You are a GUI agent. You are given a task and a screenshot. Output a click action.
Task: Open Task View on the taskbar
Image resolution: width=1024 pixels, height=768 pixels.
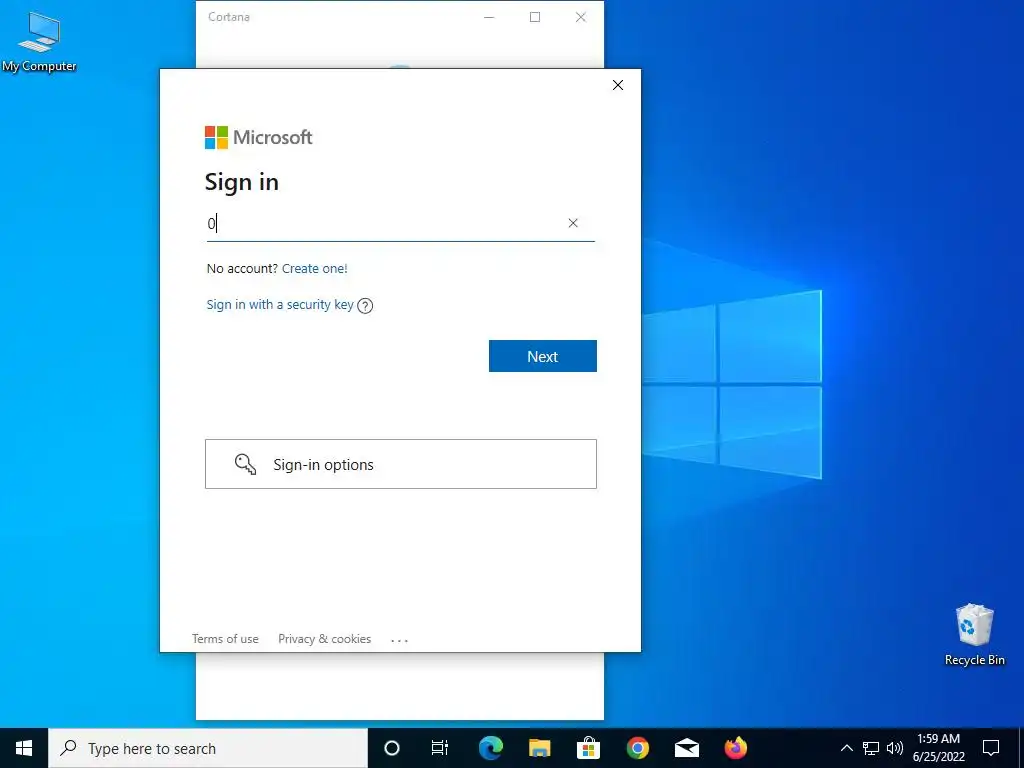pyautogui.click(x=440, y=748)
